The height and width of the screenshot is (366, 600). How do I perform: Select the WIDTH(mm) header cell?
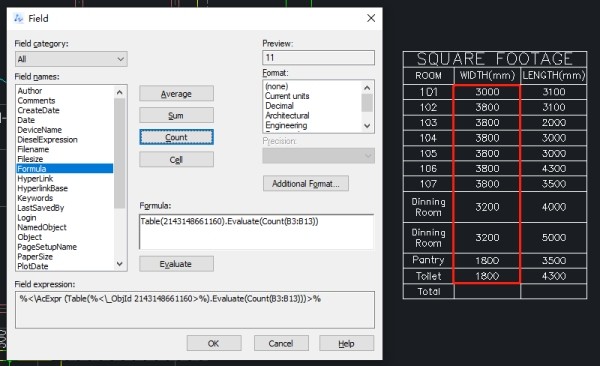pyautogui.click(x=487, y=75)
